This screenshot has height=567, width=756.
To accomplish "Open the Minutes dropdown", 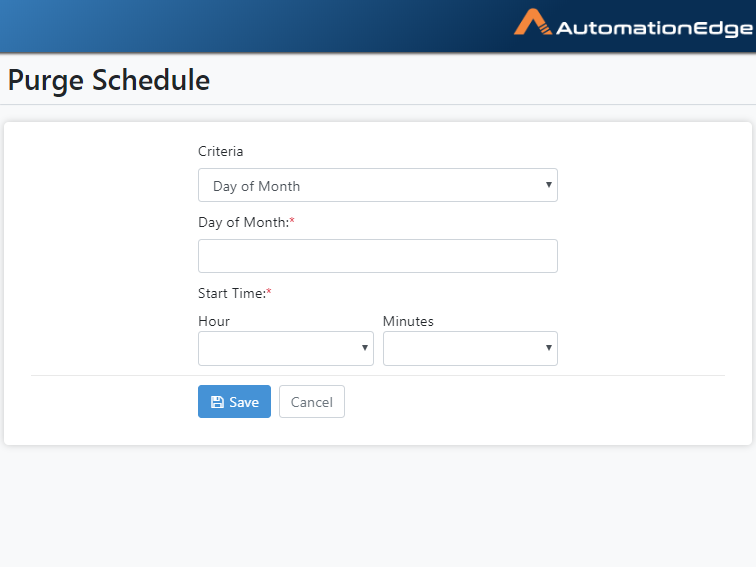I will (470, 348).
